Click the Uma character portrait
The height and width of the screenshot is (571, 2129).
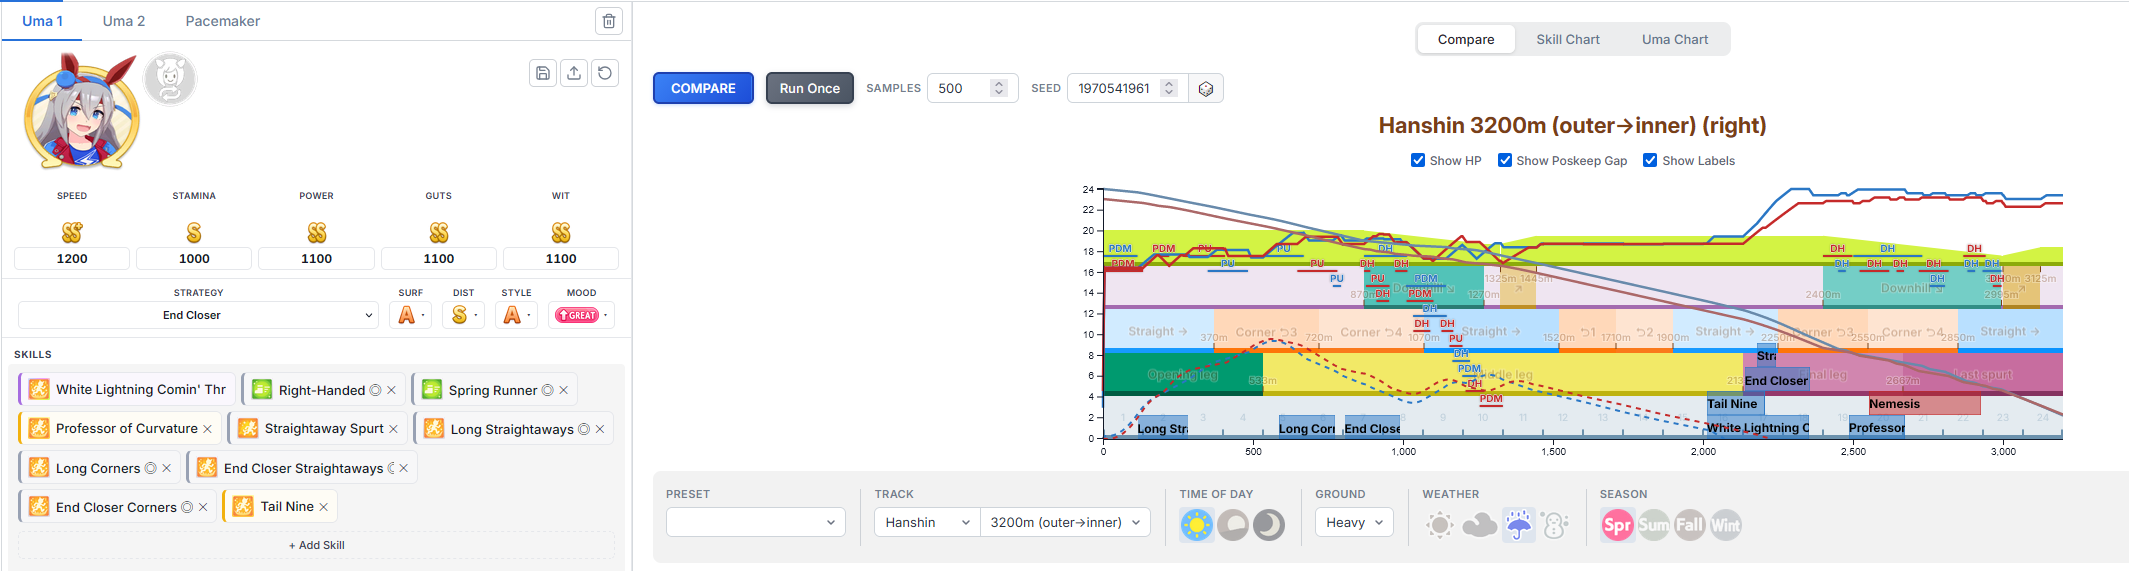click(x=81, y=112)
